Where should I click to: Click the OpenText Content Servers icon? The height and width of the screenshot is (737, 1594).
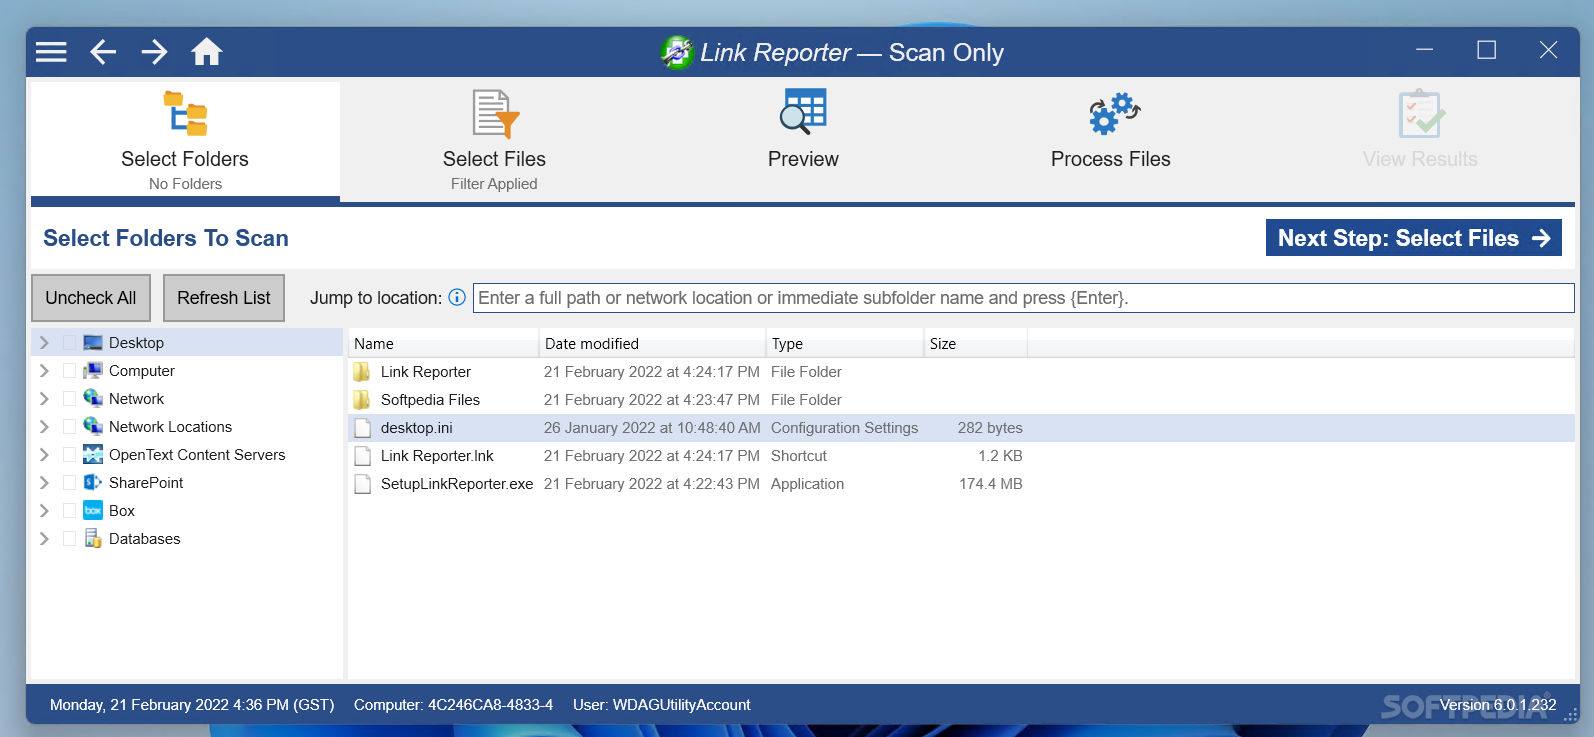pyautogui.click(x=93, y=454)
